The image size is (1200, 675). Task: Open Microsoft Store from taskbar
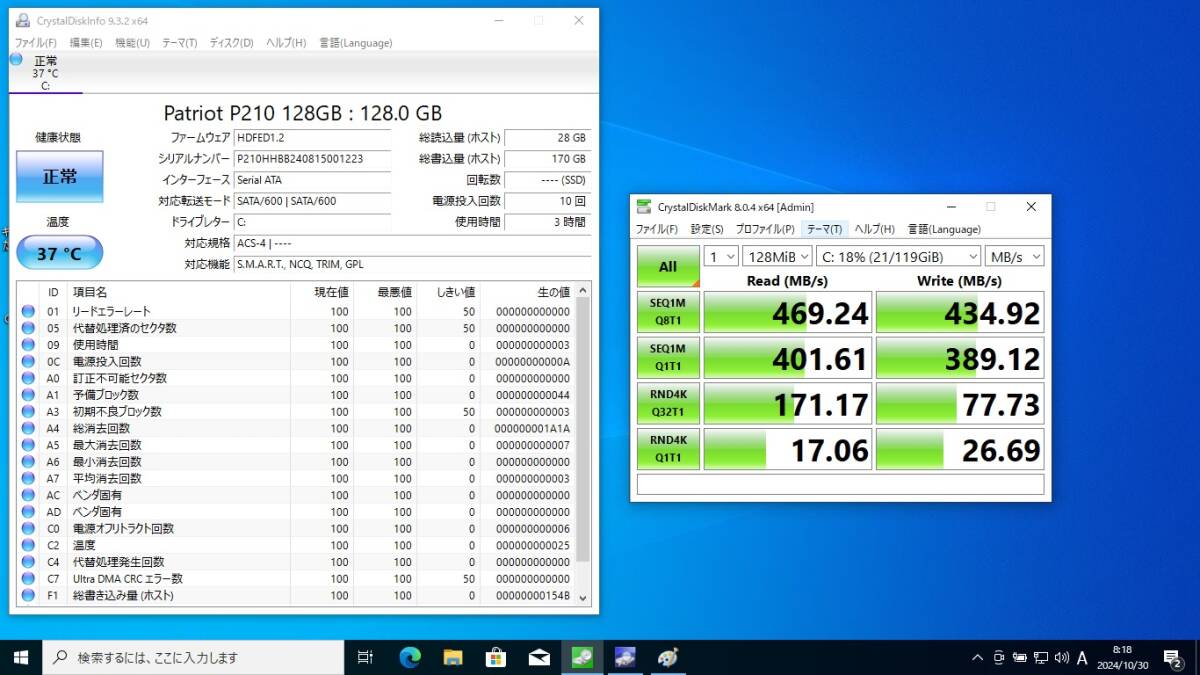click(496, 657)
